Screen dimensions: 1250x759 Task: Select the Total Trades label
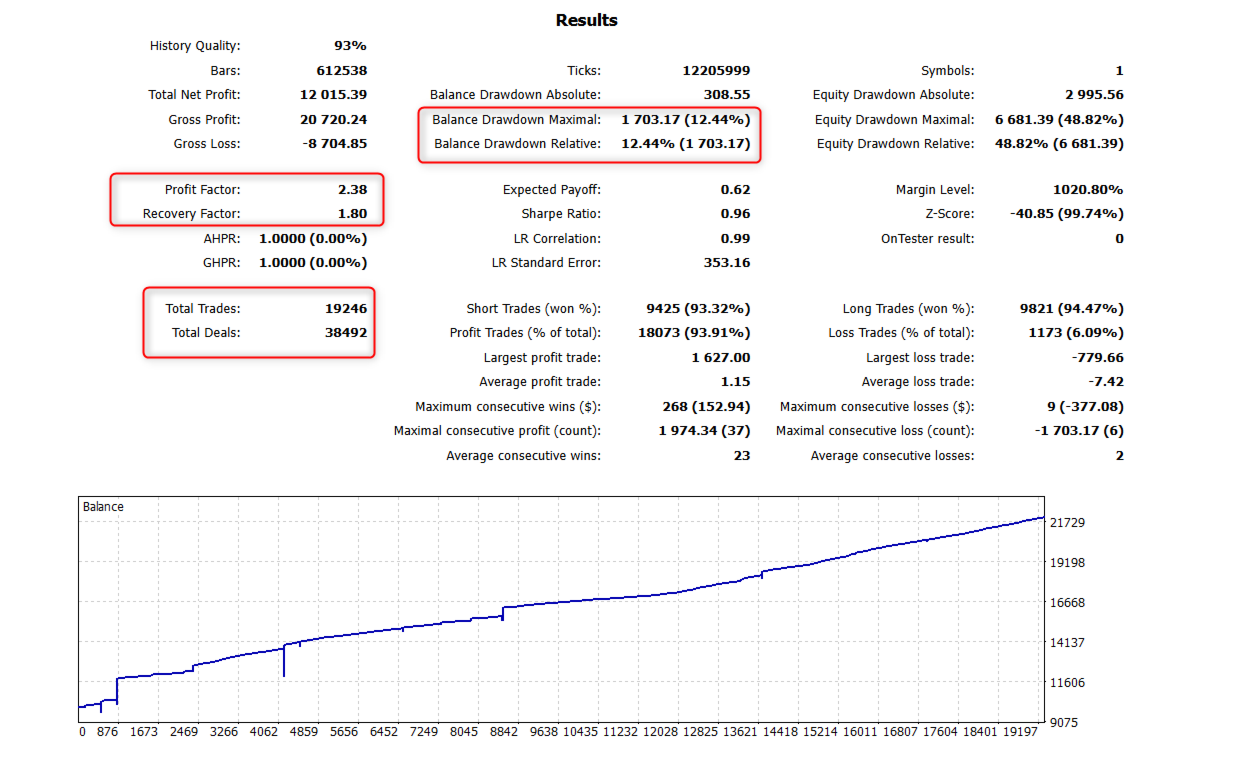[x=203, y=309]
